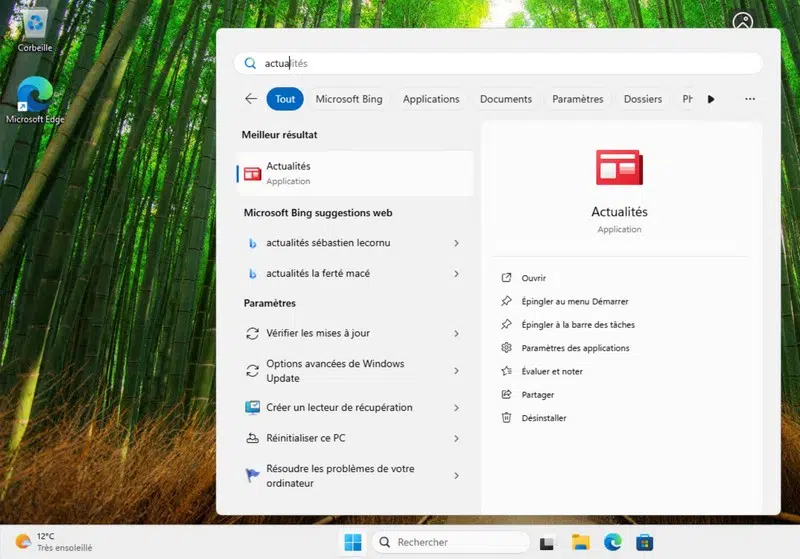The width and height of the screenshot is (800, 559).
Task: Click Ouvrir to launch Actualités
Action: pos(533,278)
